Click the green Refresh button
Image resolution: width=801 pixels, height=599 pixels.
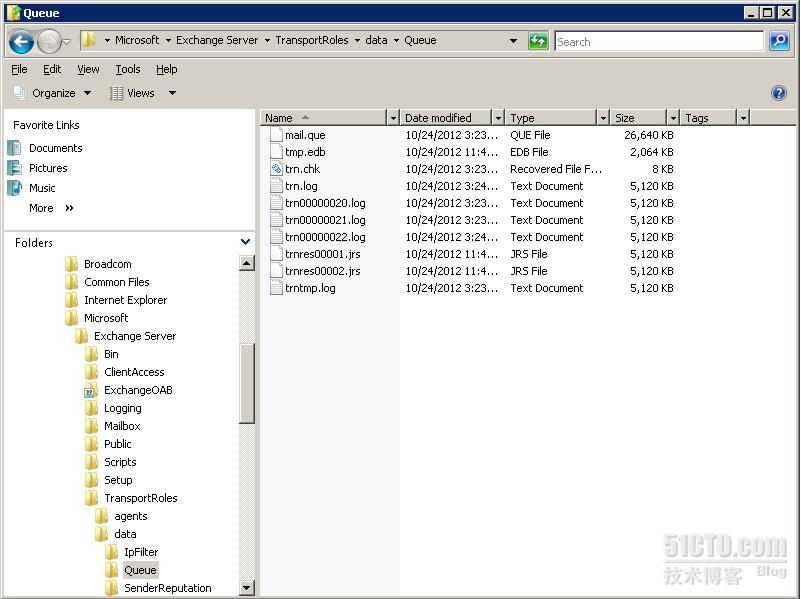(538, 41)
